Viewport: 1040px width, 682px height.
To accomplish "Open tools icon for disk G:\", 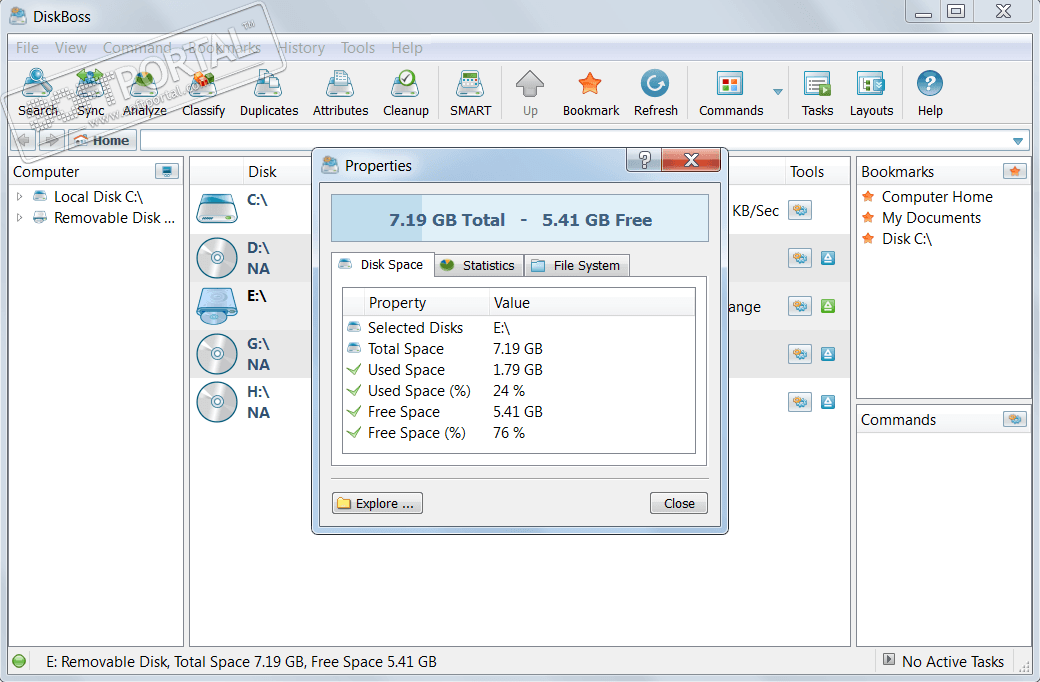I will 800,354.
